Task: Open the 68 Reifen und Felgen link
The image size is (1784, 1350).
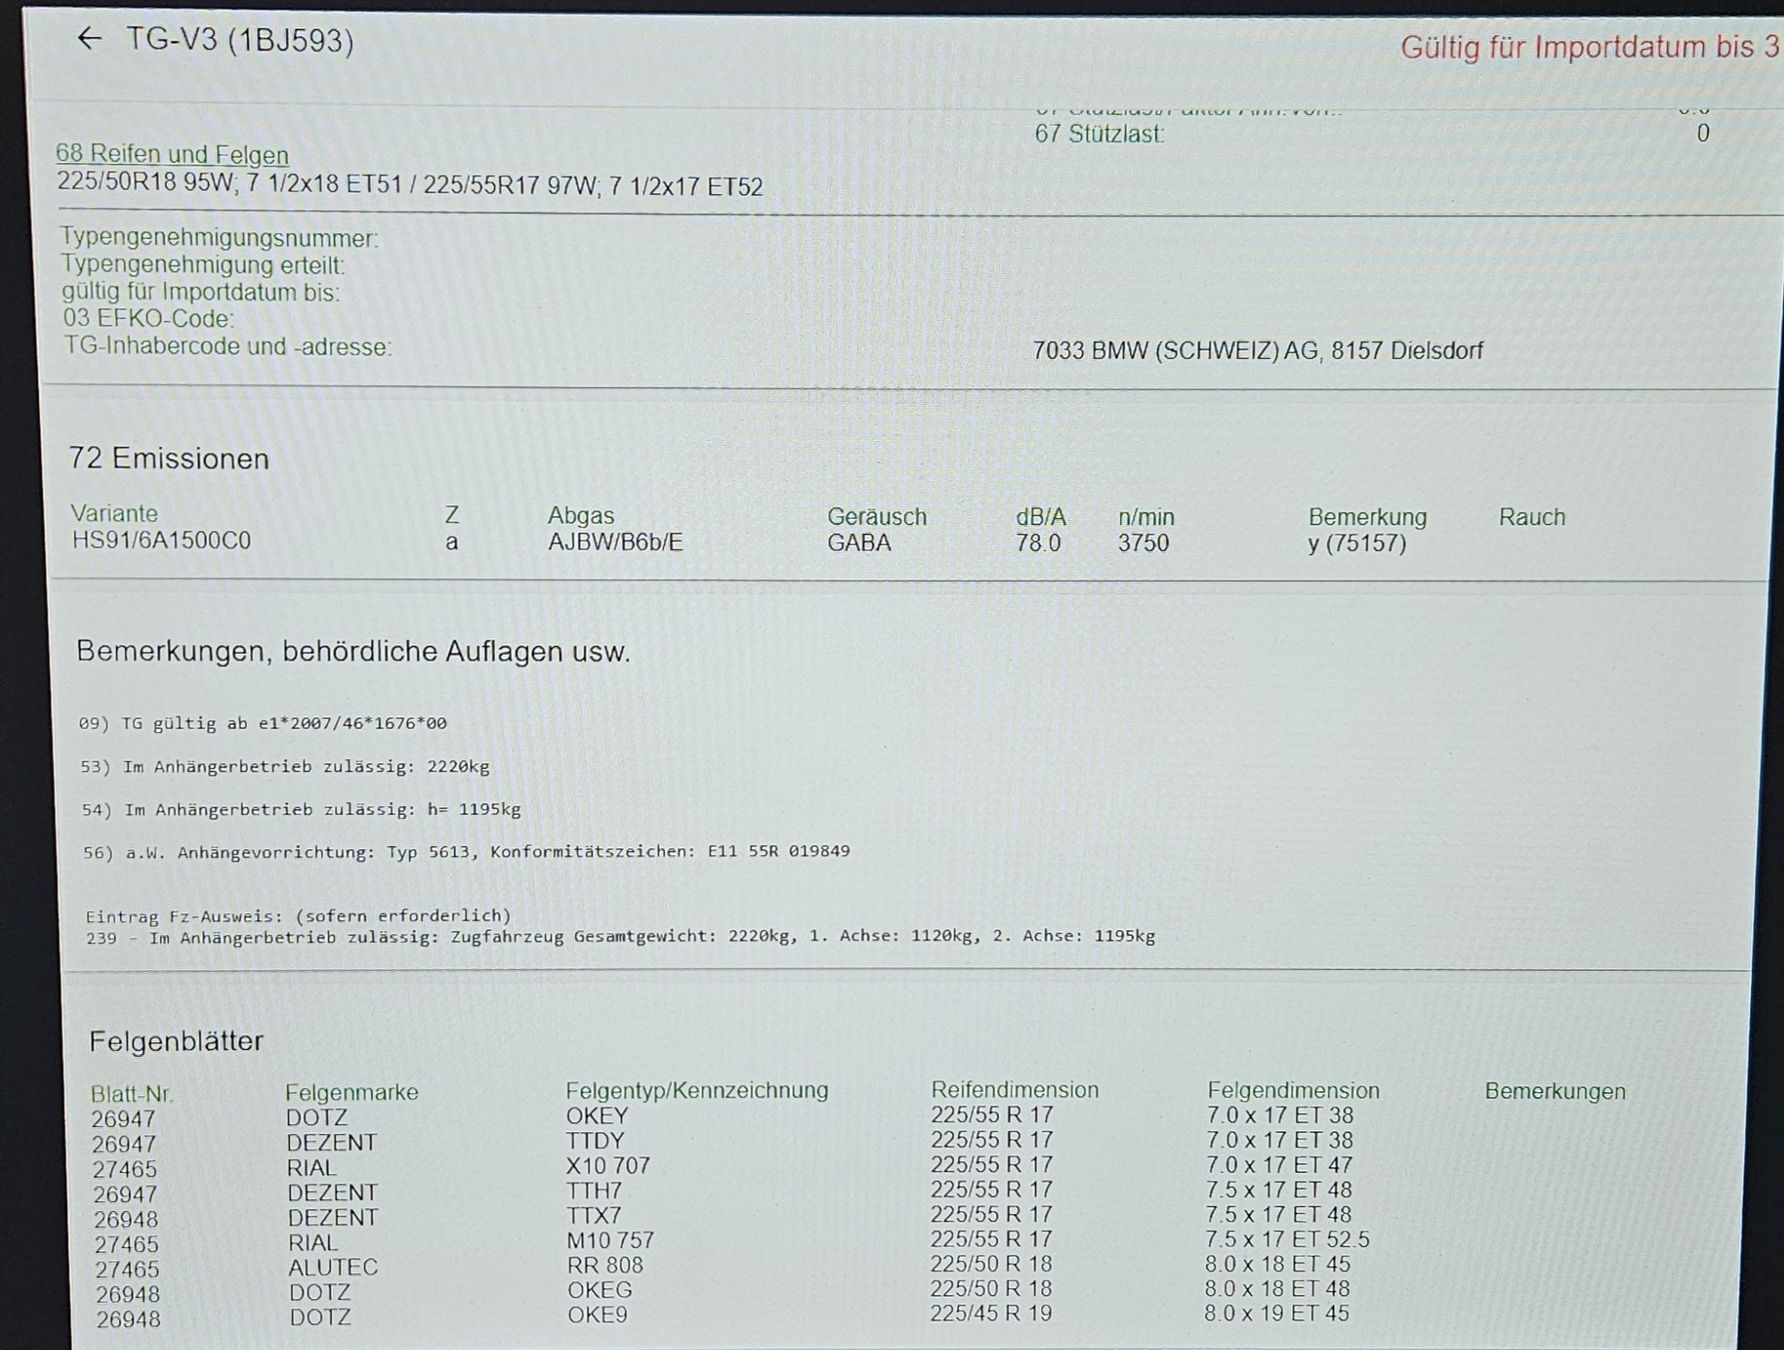Action: tap(172, 154)
